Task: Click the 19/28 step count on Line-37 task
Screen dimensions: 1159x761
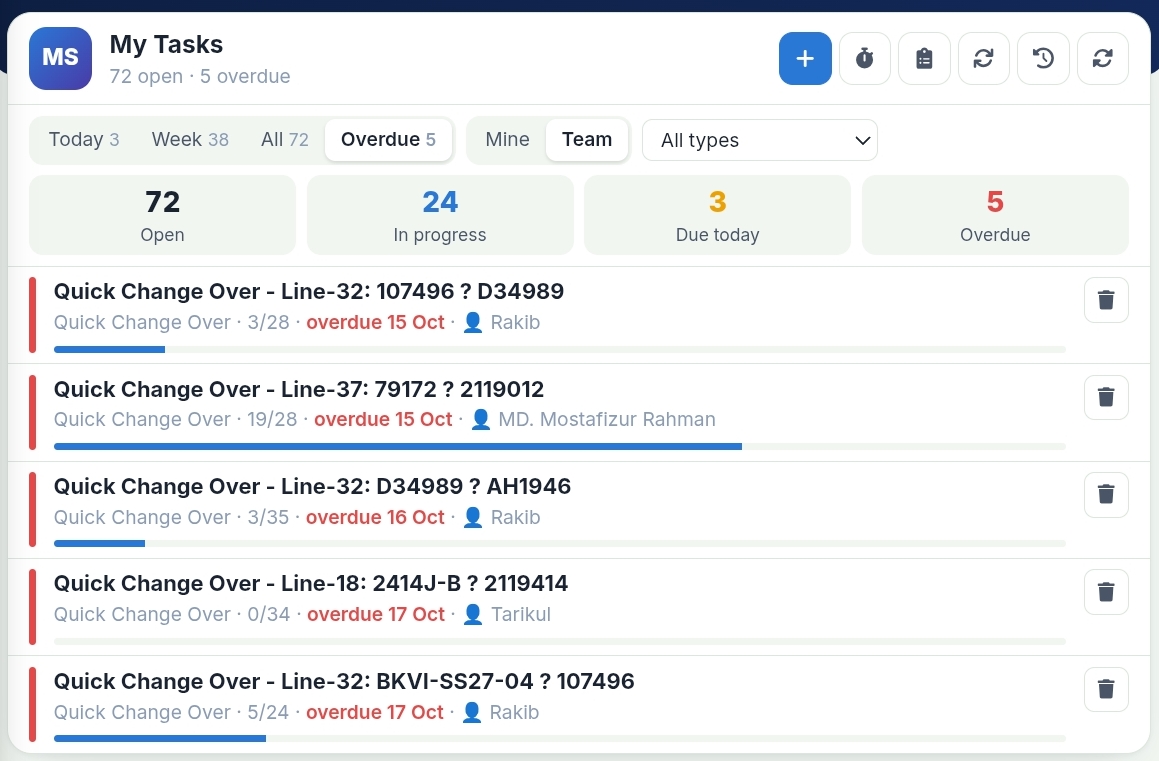Action: tap(272, 420)
